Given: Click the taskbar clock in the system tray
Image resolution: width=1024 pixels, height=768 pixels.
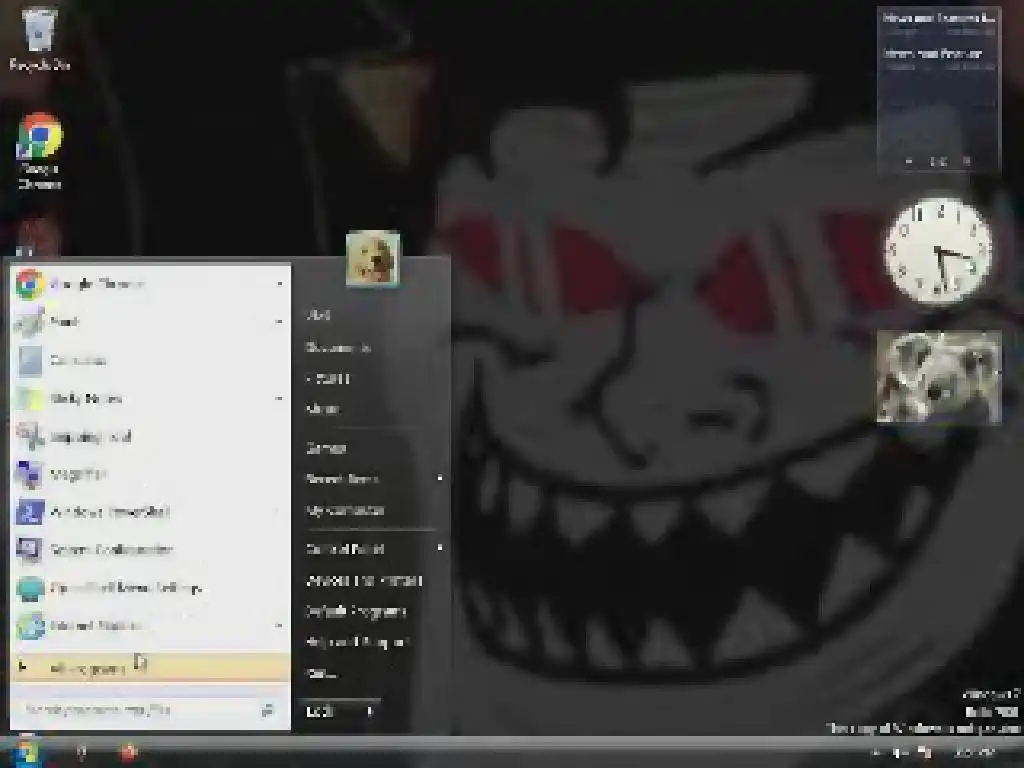Looking at the screenshot, I should [974, 752].
